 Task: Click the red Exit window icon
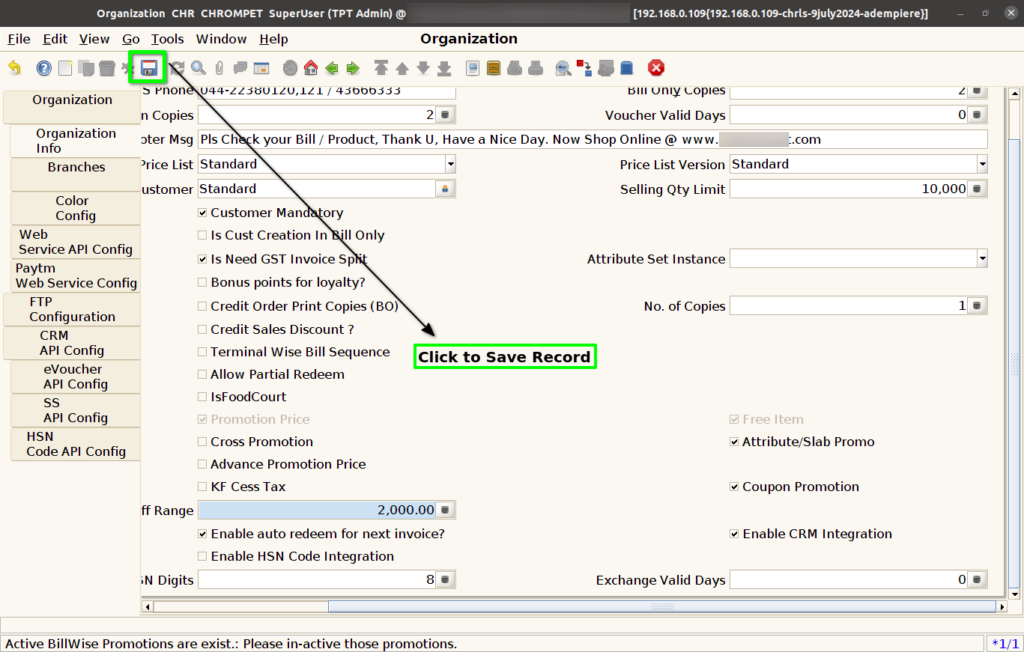656,68
